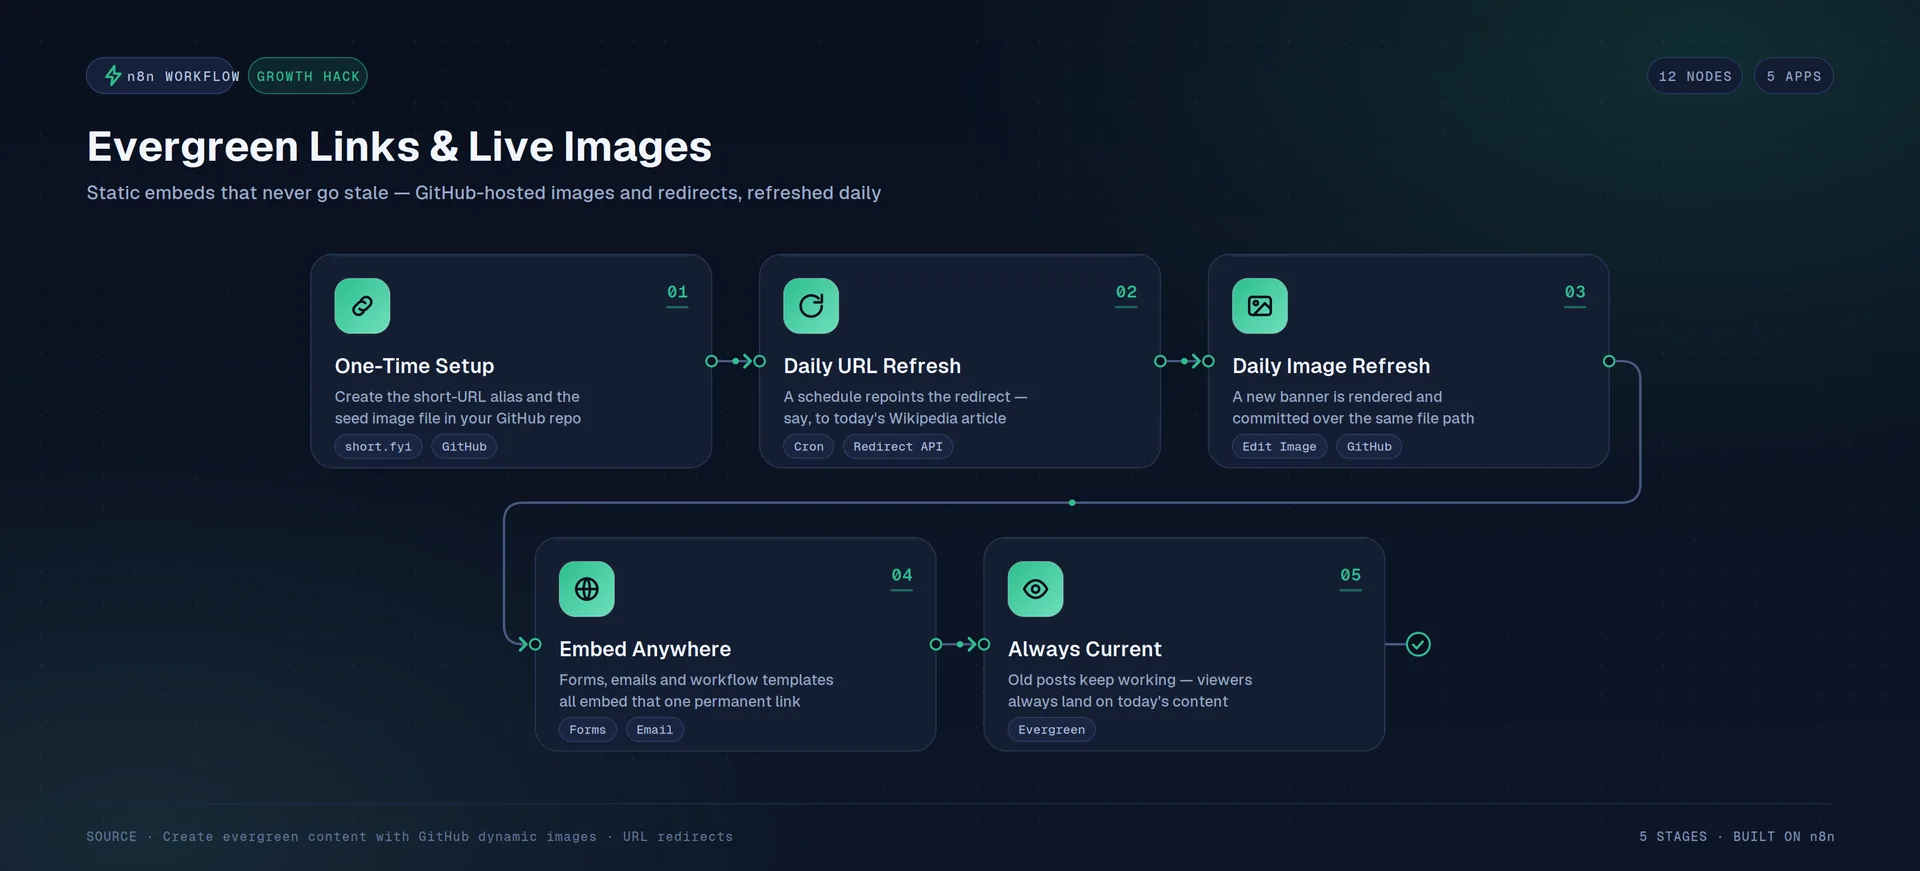Click the subtitle about static embeds never going stale

[484, 193]
